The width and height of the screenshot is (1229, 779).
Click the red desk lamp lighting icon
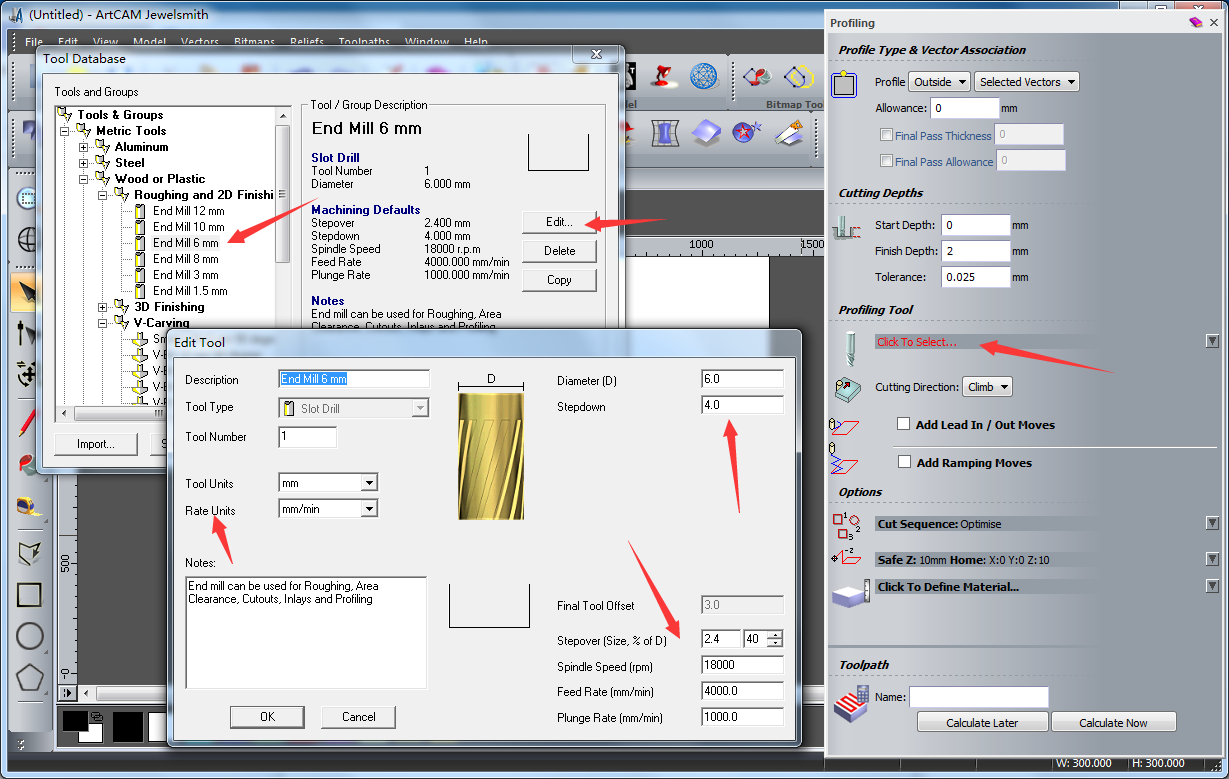(x=661, y=76)
